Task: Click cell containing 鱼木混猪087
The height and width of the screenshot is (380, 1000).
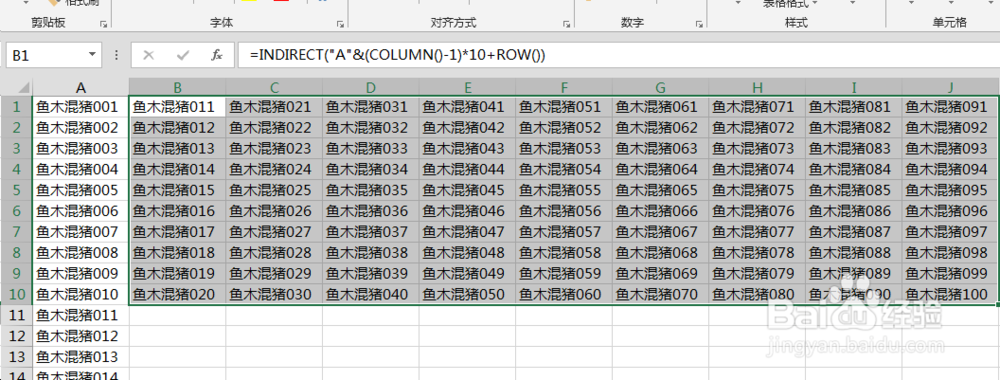Action: point(854,231)
